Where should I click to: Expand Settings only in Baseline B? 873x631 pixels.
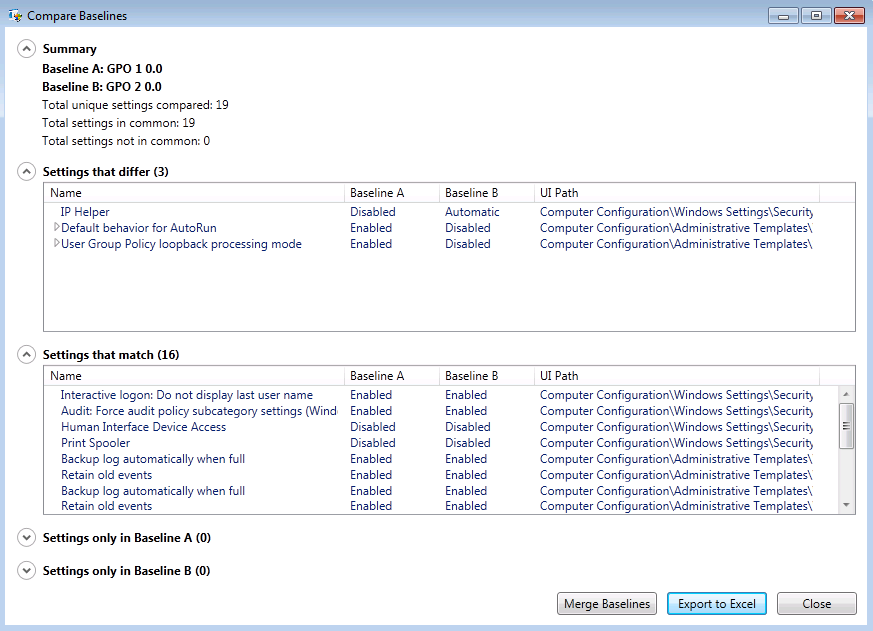pos(26,570)
